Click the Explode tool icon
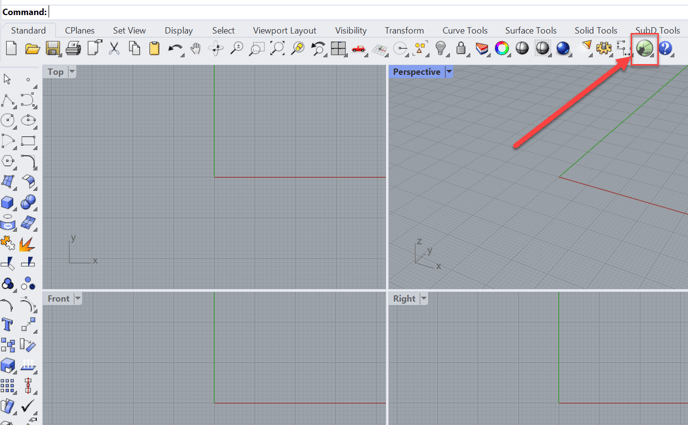Image resolution: width=688 pixels, height=425 pixels. (x=27, y=243)
